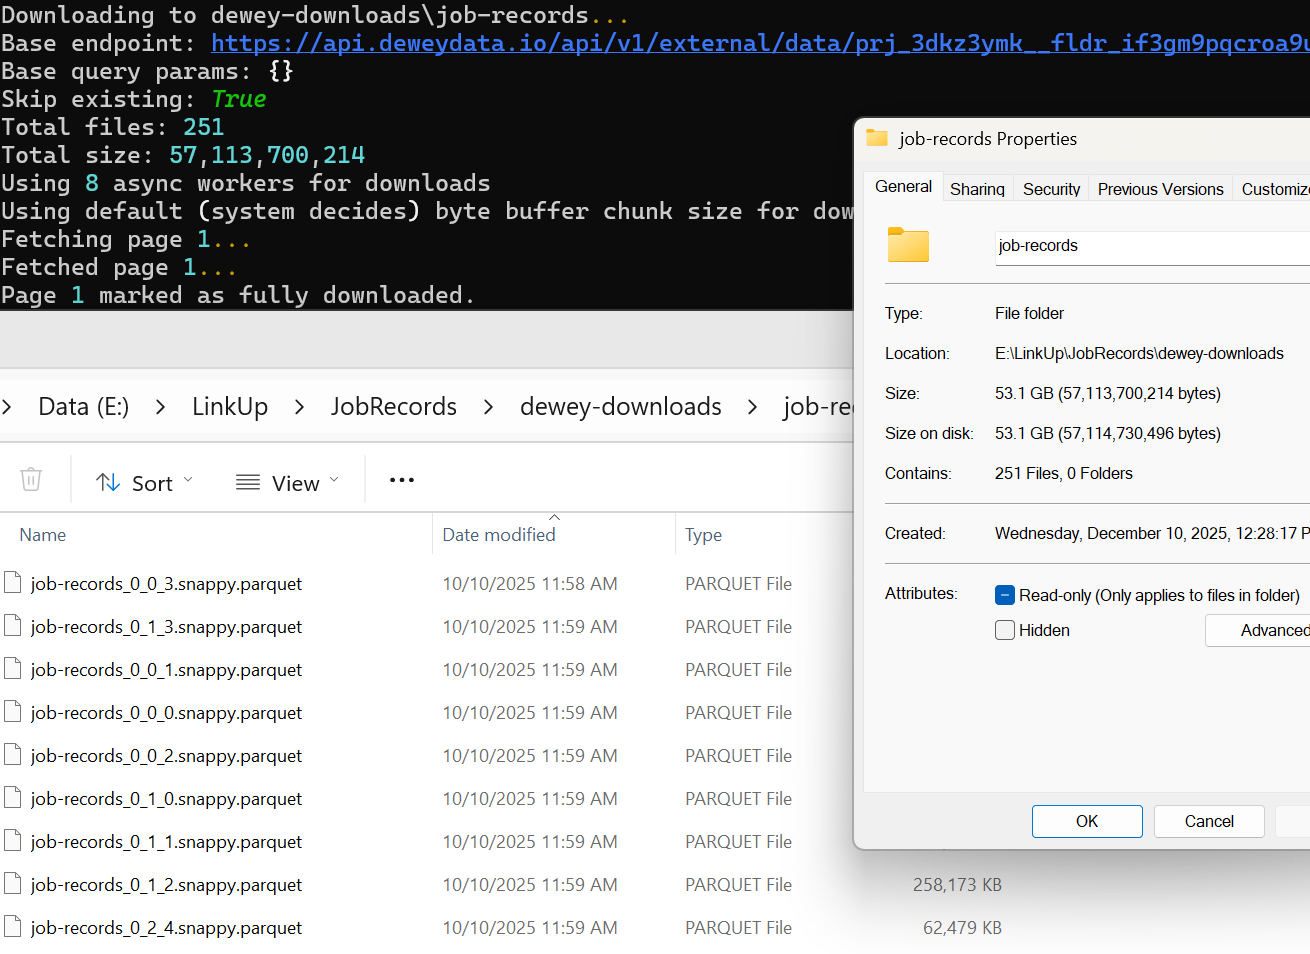Screen dimensions: 1310x954
Task: Click OK in the Properties dialog
Action: [x=1087, y=821]
